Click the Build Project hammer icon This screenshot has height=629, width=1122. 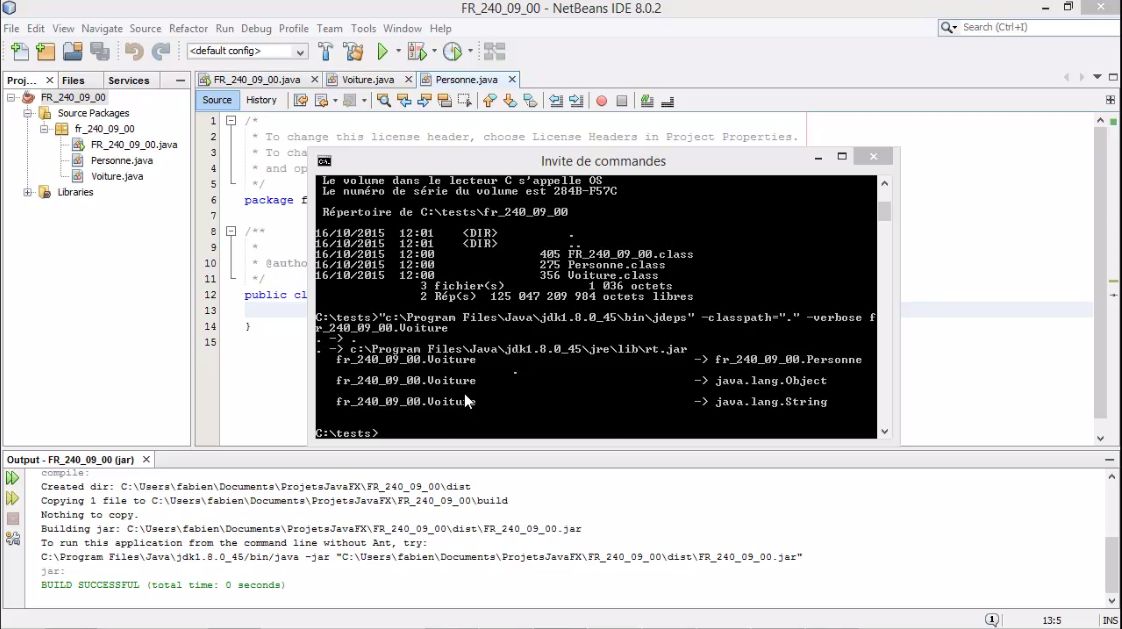pos(326,51)
